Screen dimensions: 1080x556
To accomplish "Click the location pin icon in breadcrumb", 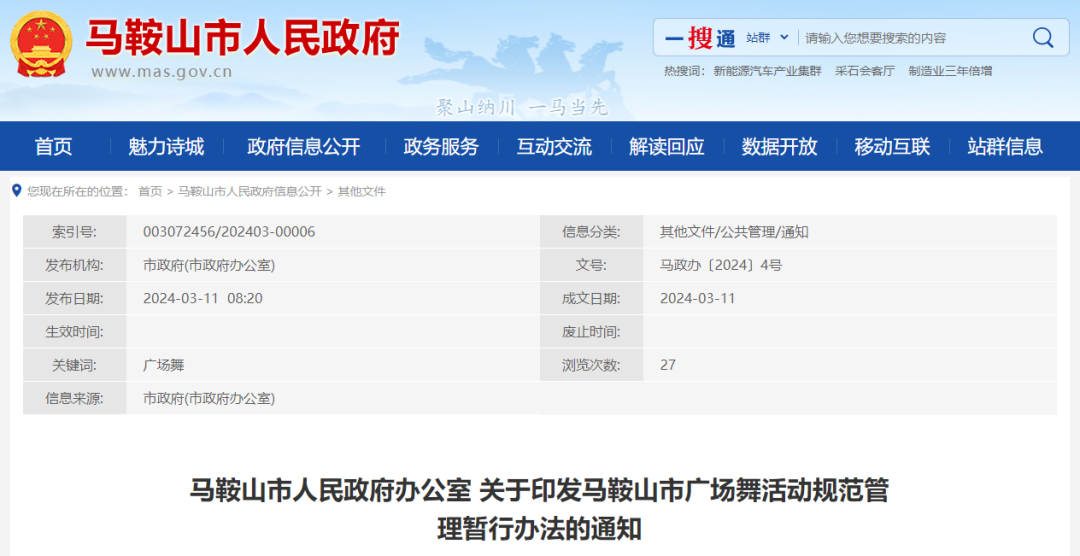I will click(17, 191).
